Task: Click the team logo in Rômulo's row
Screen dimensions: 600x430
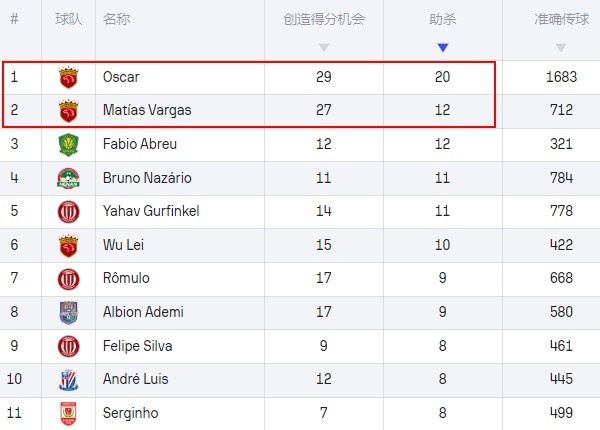Action: [x=68, y=279]
